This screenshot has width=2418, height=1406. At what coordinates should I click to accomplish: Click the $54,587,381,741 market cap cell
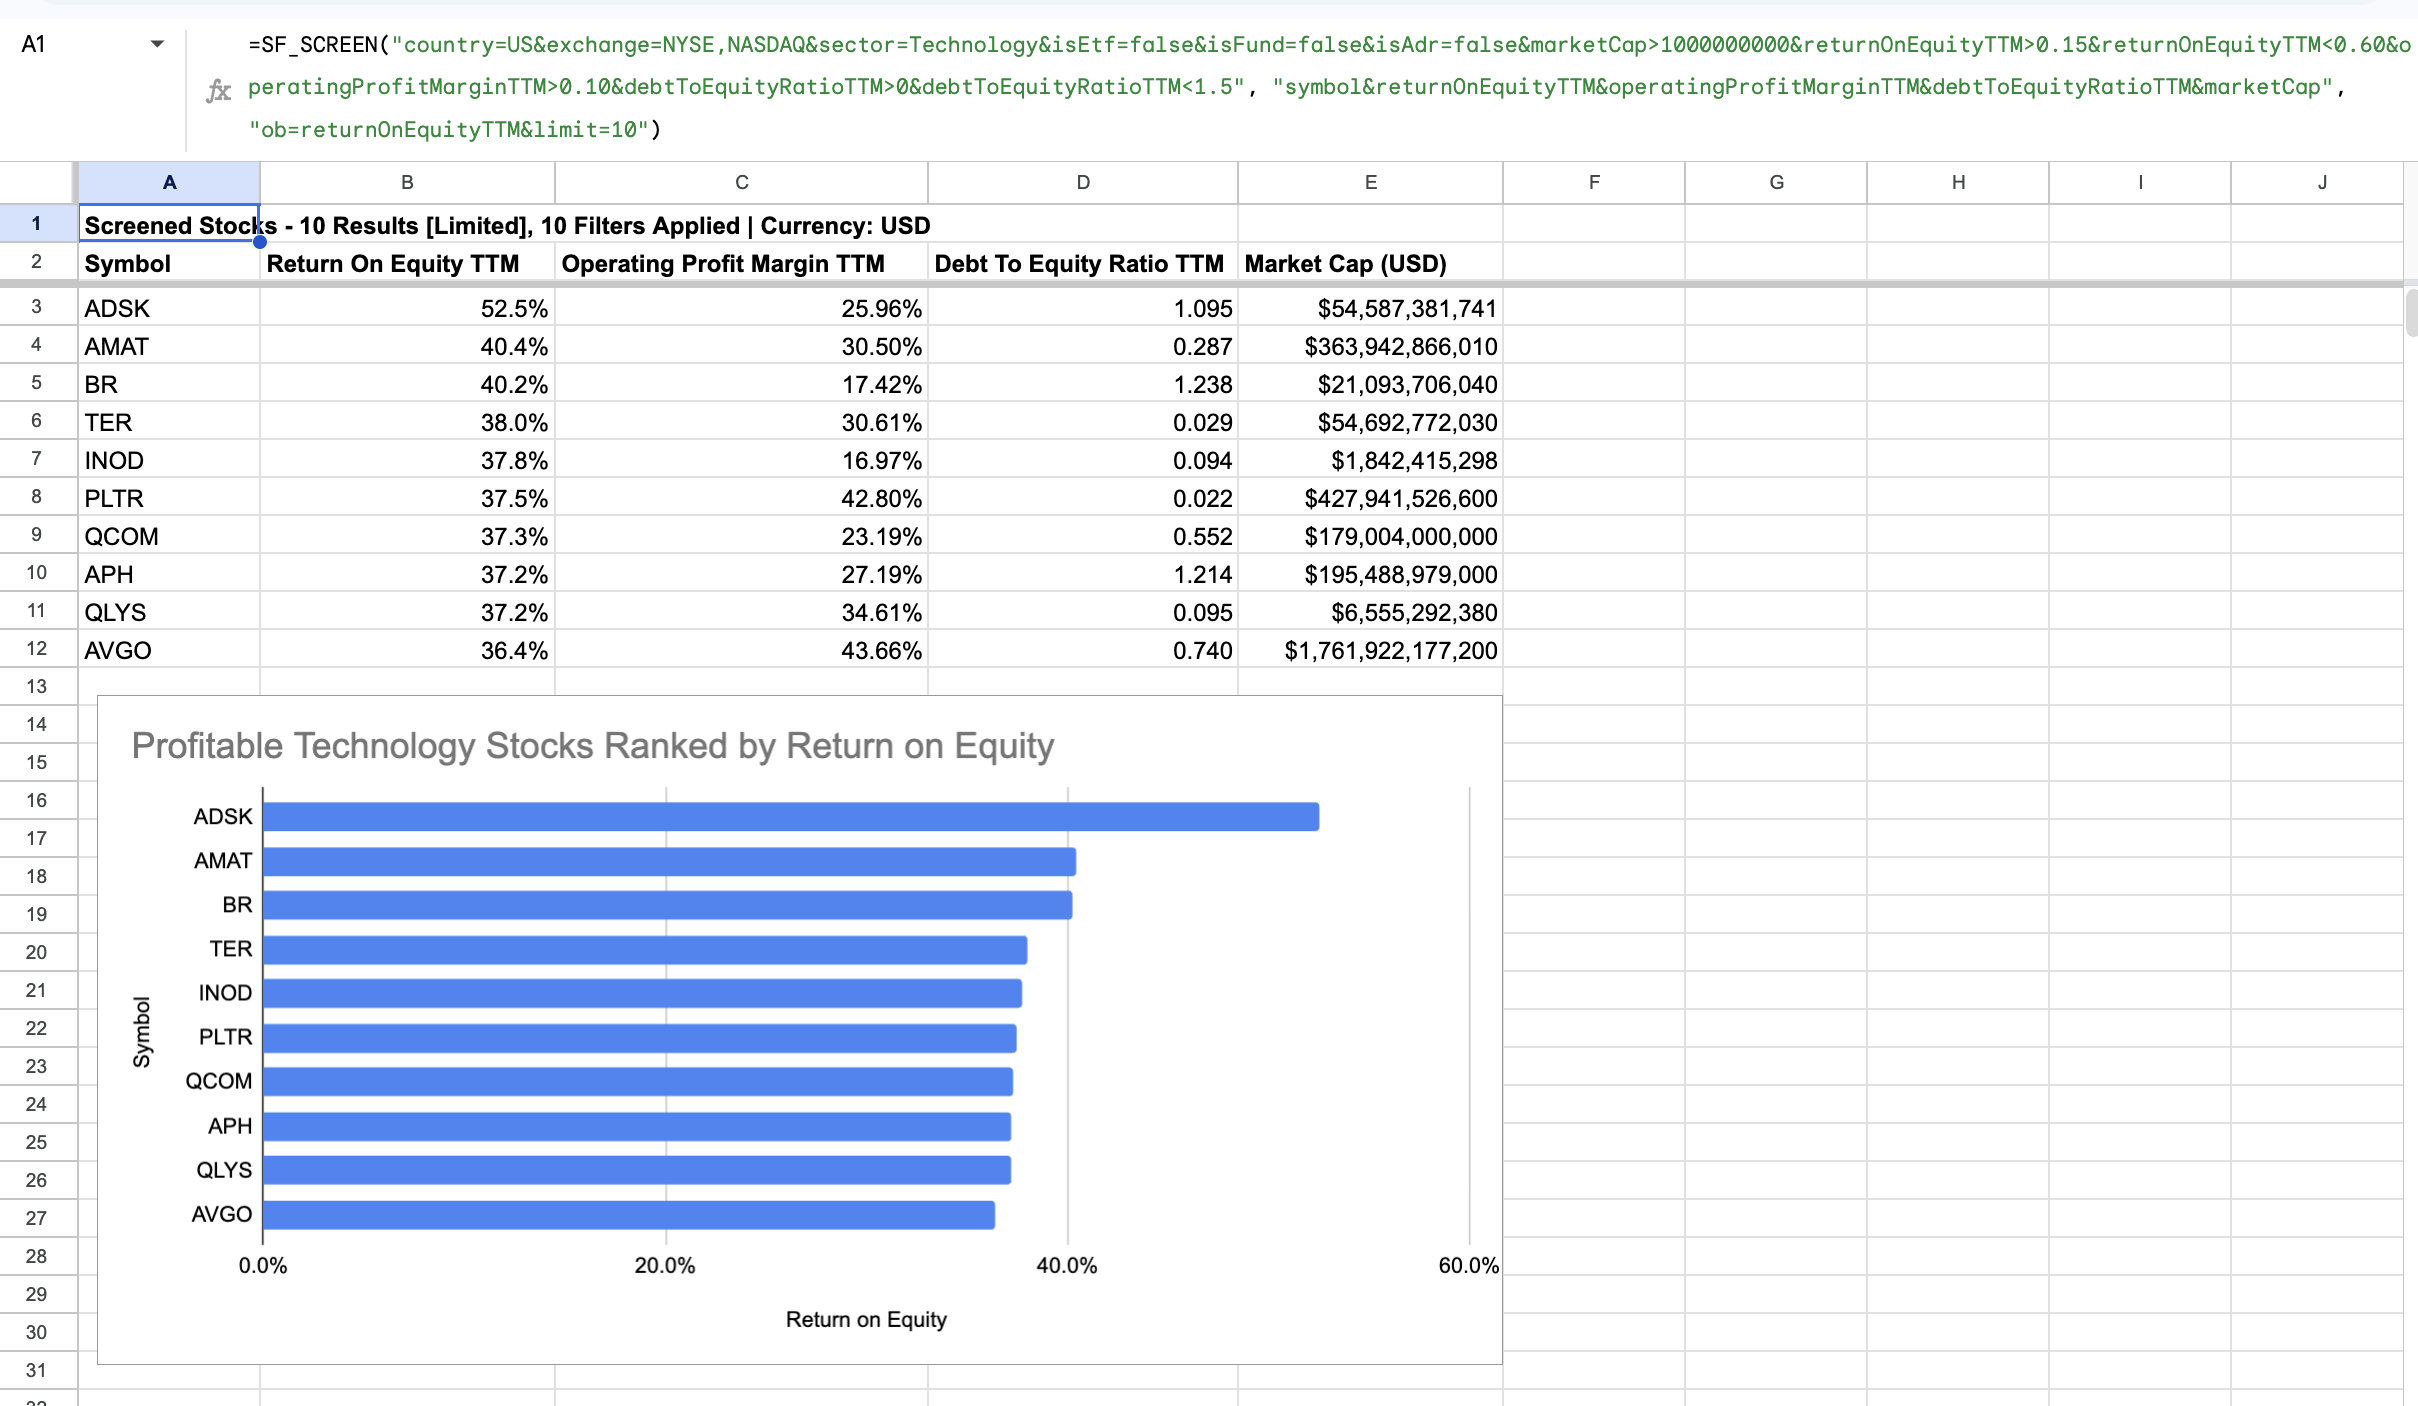pos(1370,308)
